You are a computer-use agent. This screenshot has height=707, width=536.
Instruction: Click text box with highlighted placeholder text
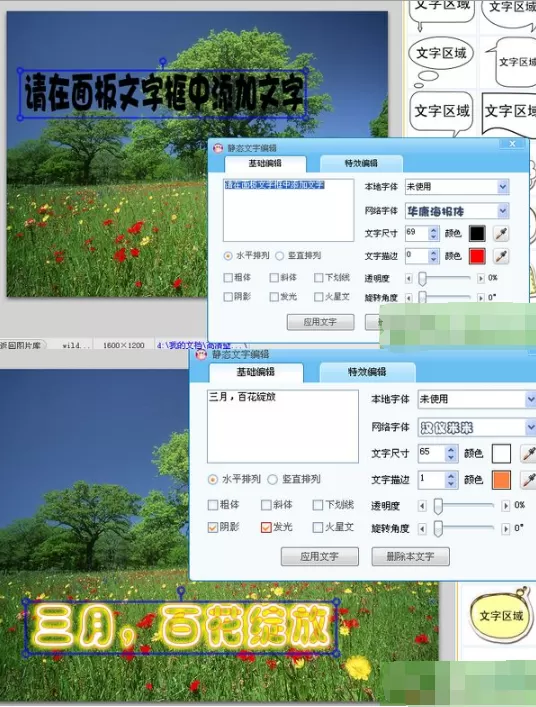[289, 210]
